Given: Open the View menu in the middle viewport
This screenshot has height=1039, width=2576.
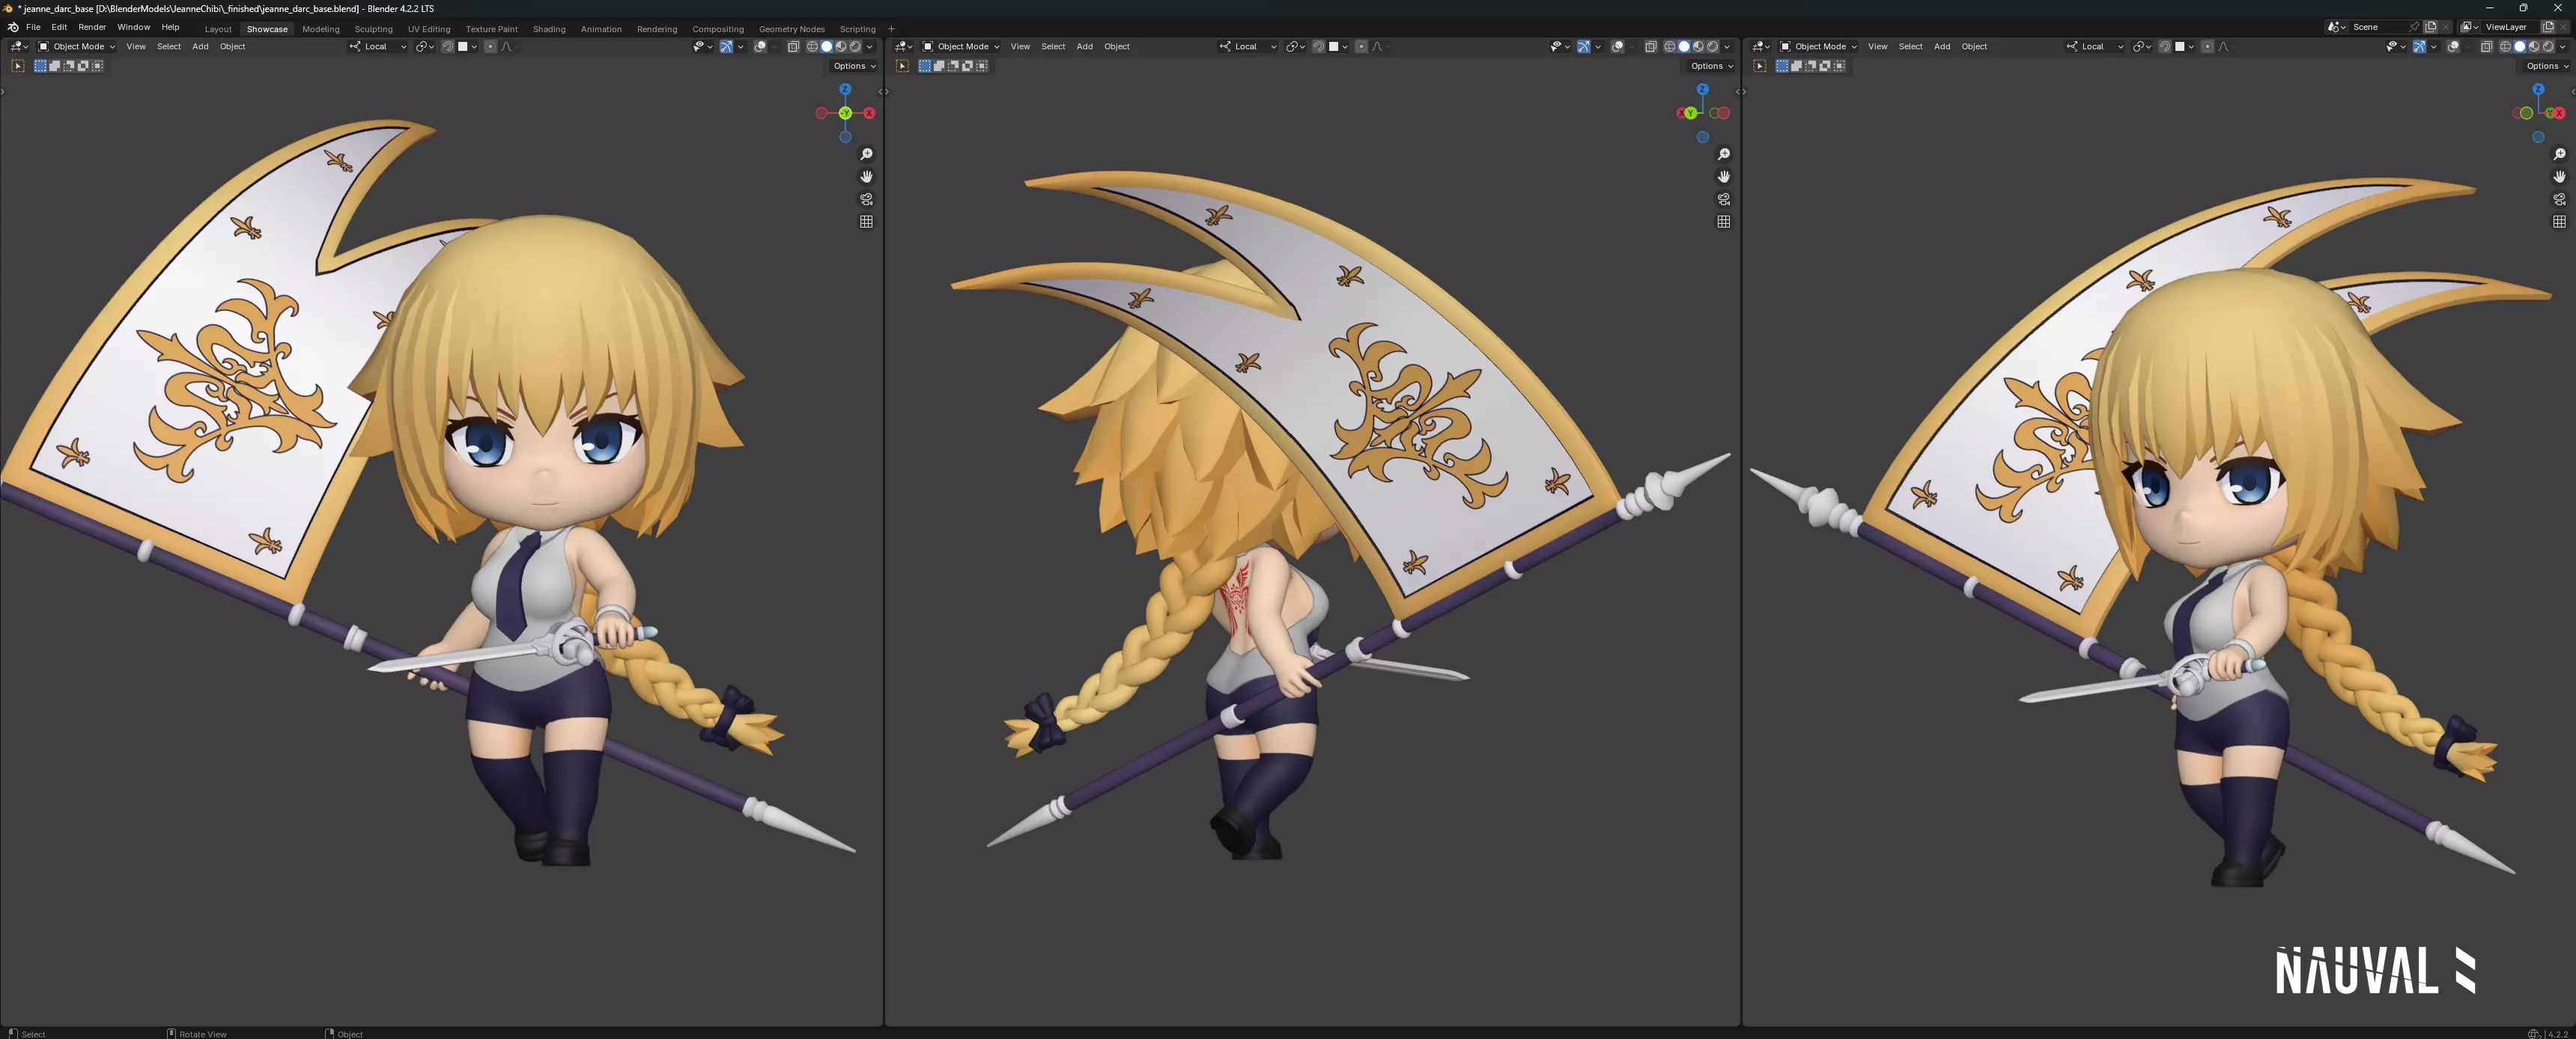Looking at the screenshot, I should (x=1020, y=46).
